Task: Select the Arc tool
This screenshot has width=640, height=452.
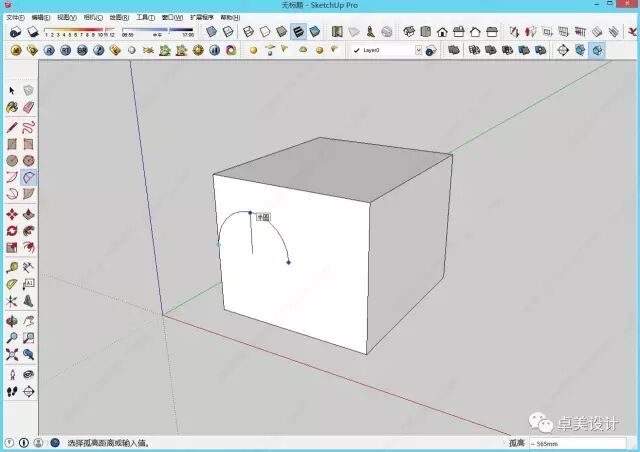Action: 12,177
